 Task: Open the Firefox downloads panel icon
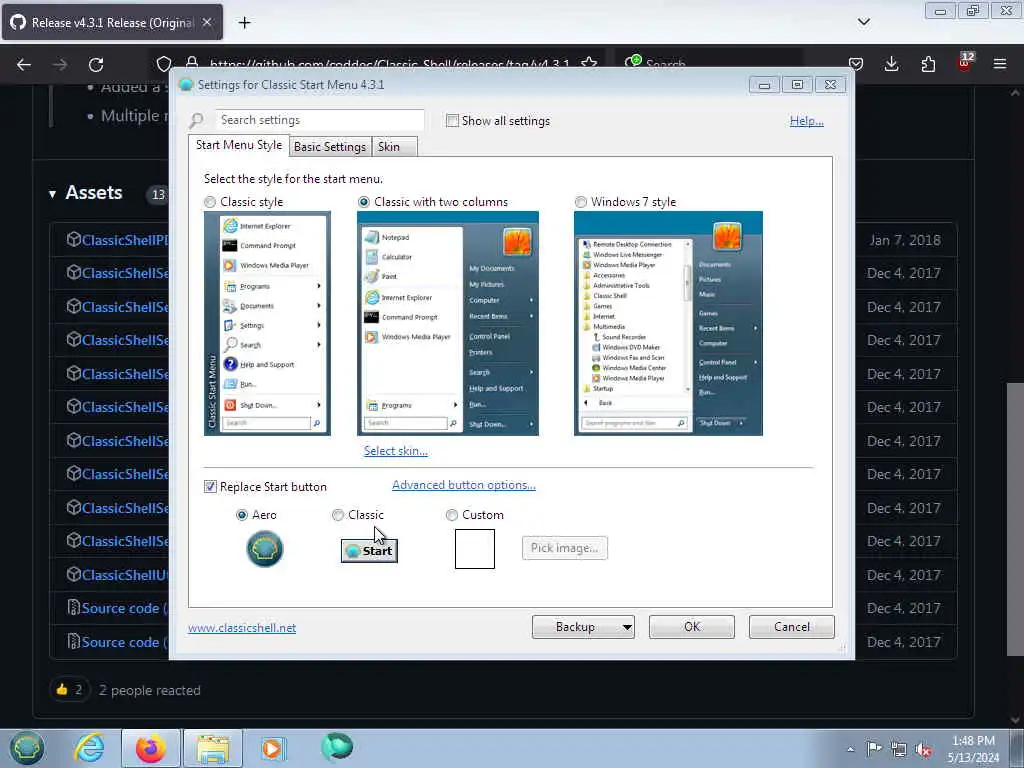tap(891, 64)
